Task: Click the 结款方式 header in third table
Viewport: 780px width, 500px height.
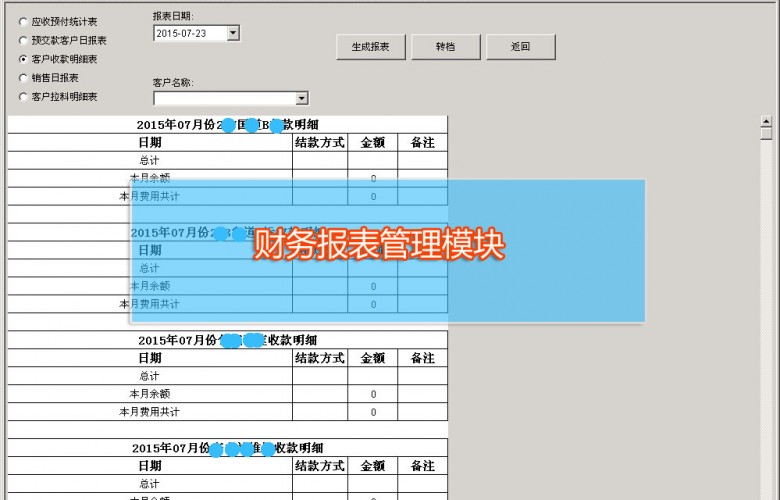Action: tap(320, 358)
